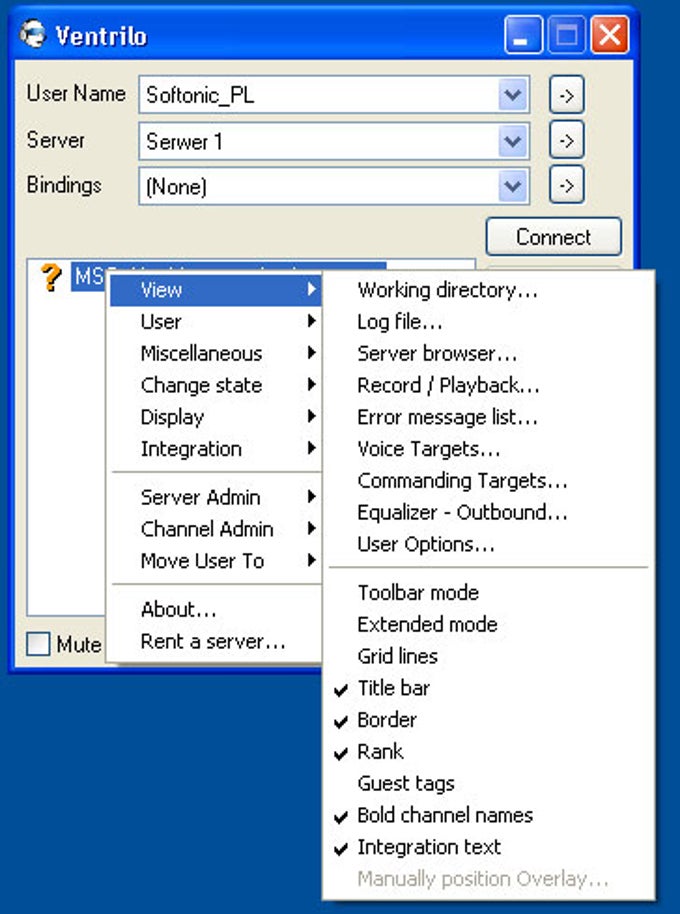
Task: Open the Display submenu
Action: point(216,417)
